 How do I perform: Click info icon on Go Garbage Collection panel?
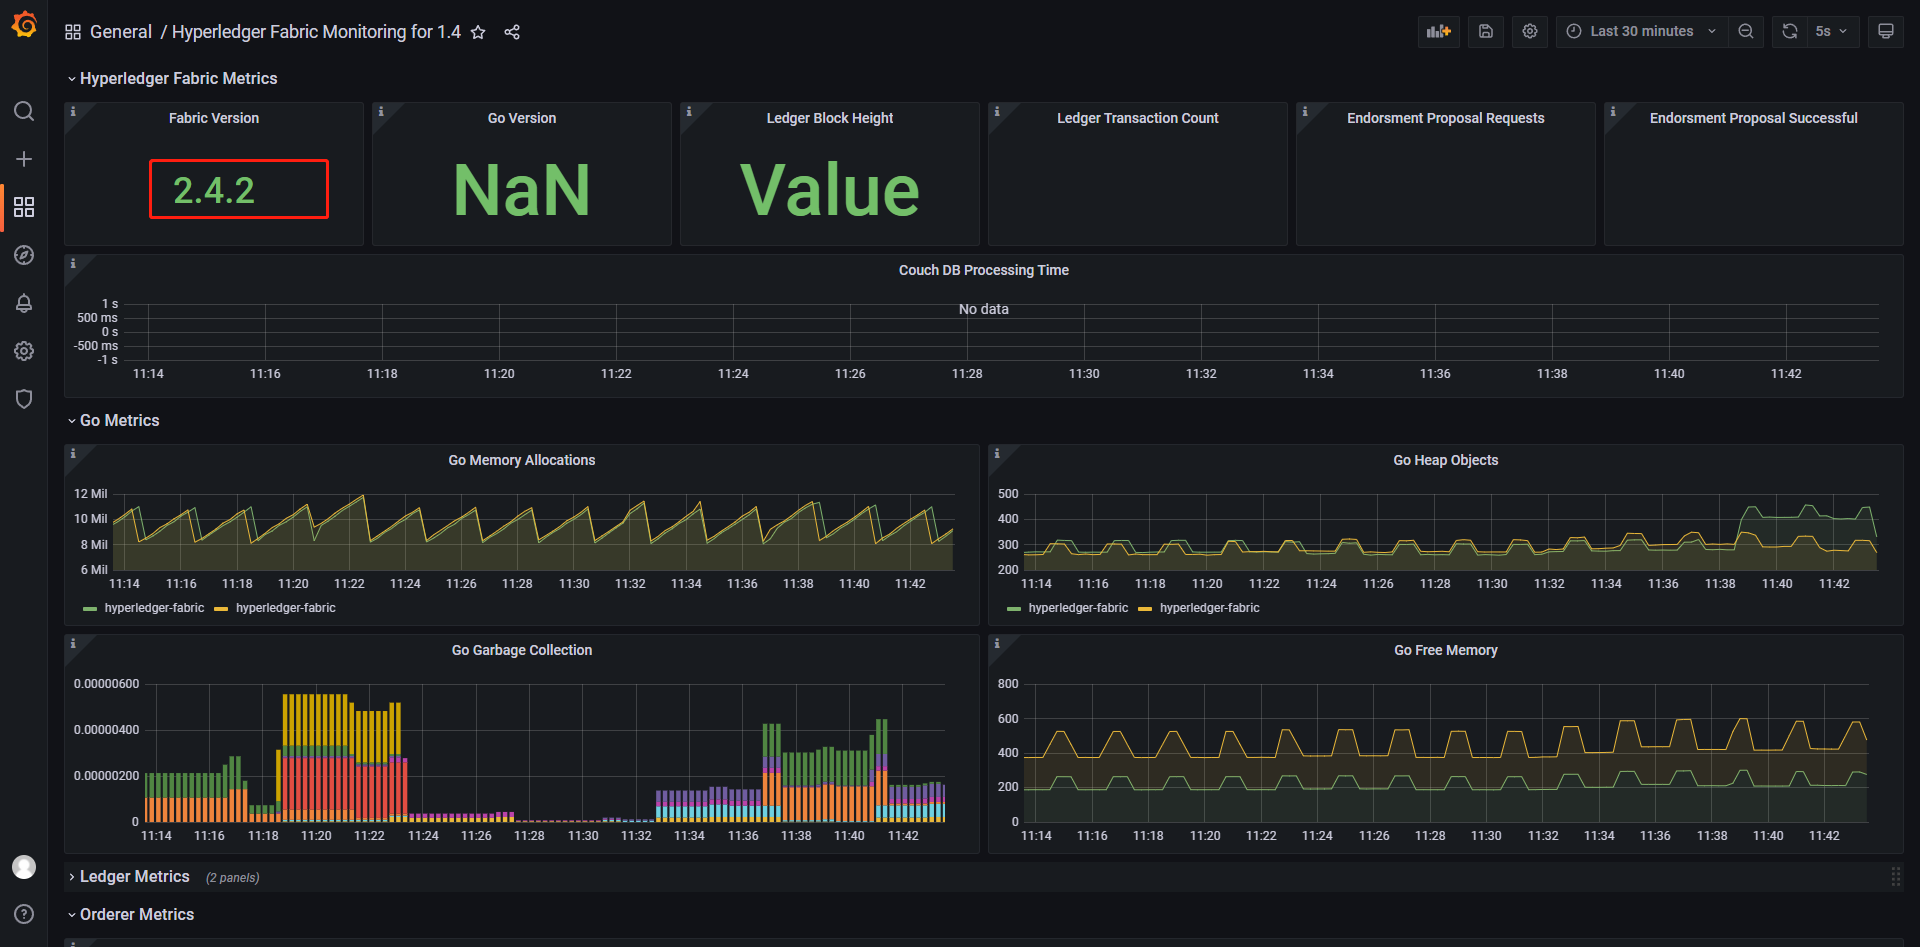[73, 644]
